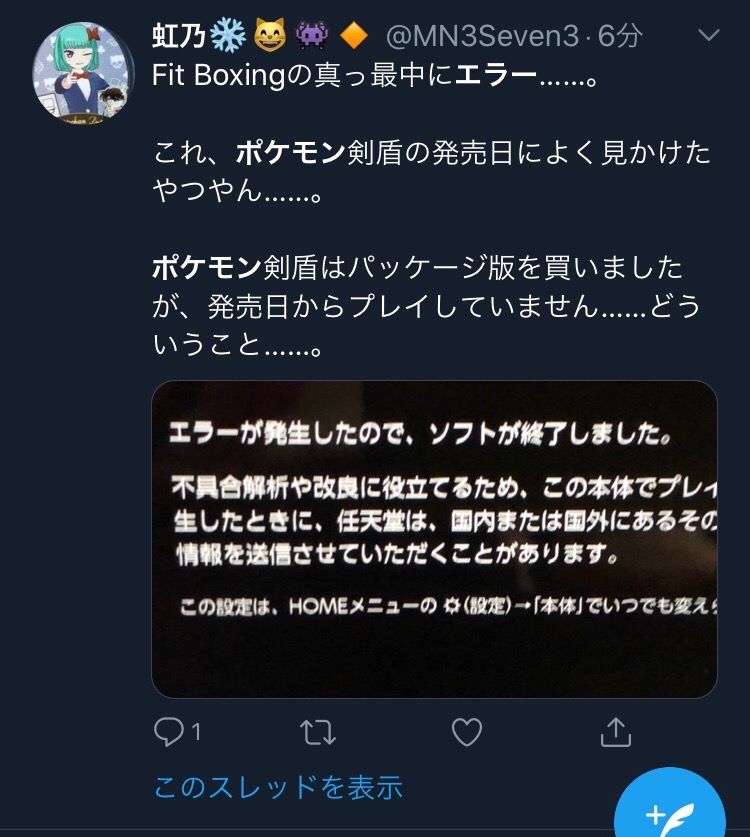The width and height of the screenshot is (750, 837).
Task: Tap bold ポケモン before 剣盾はパッケージ版
Action: point(207,267)
